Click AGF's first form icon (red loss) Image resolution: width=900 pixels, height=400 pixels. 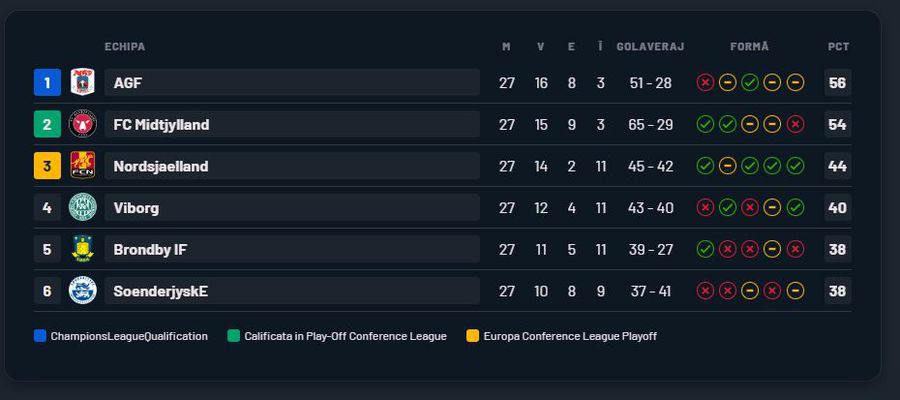tap(705, 83)
